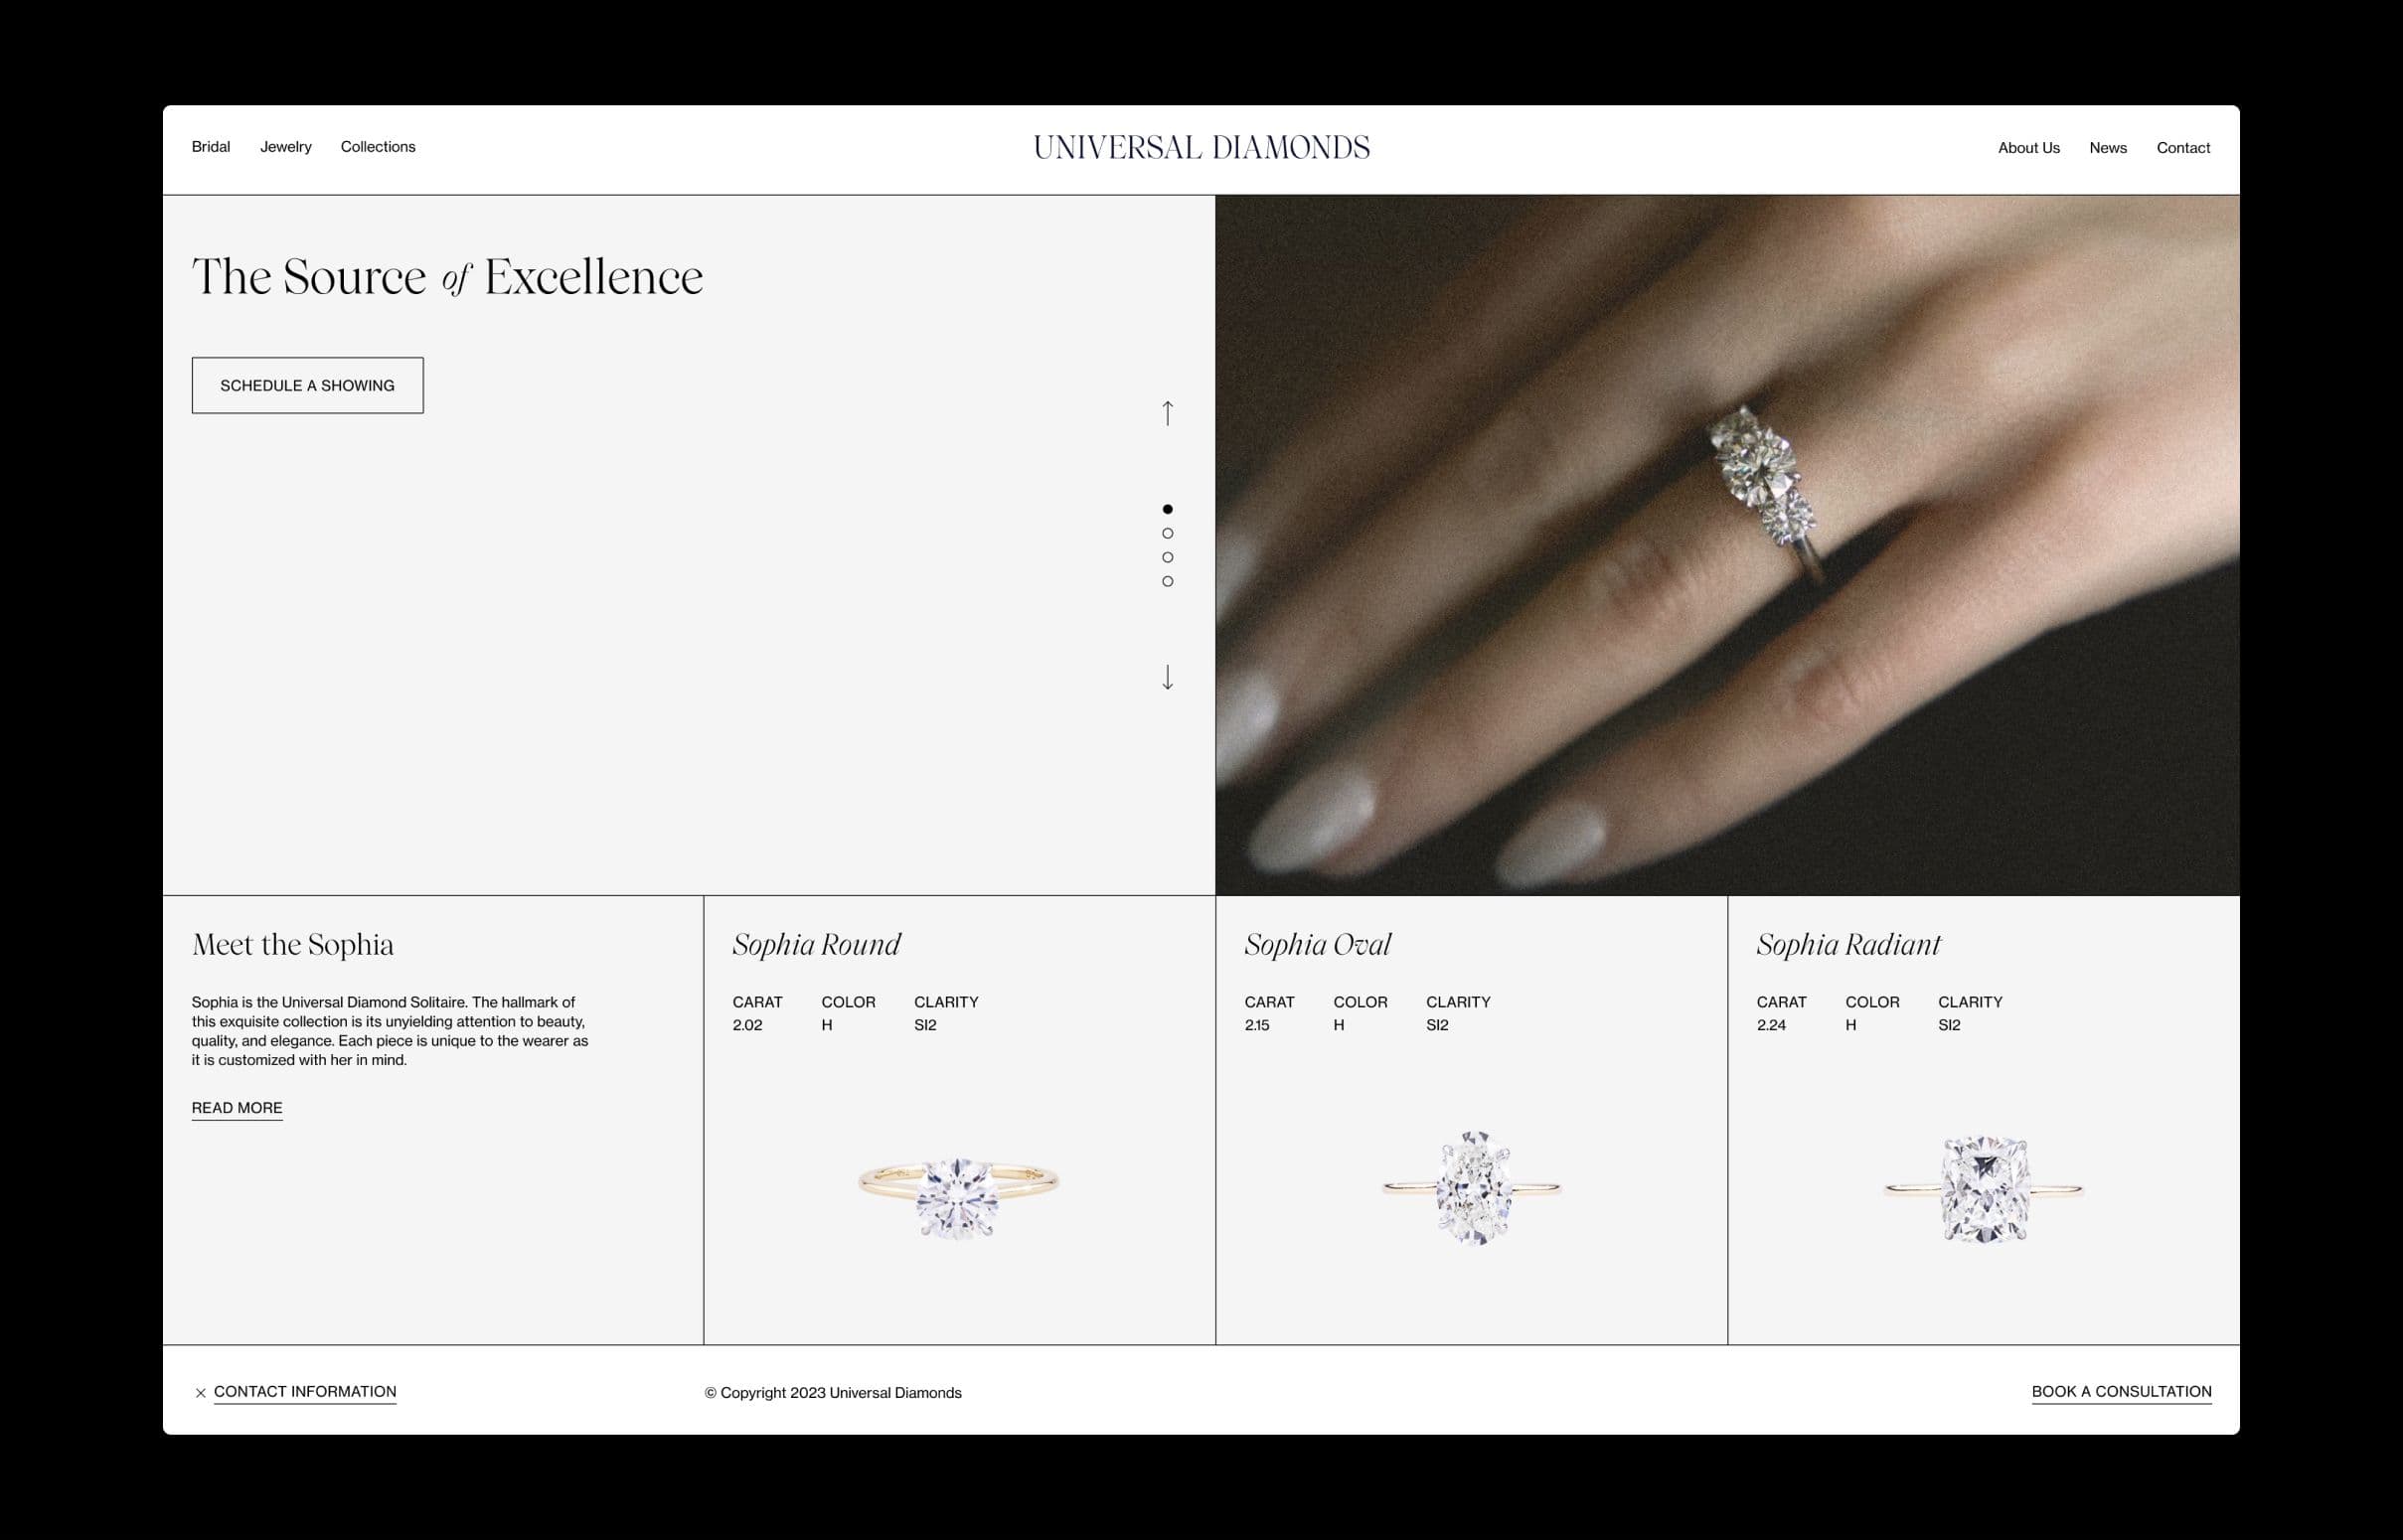Select the third carousel slide indicator
2403x1540 pixels.
[1167, 556]
